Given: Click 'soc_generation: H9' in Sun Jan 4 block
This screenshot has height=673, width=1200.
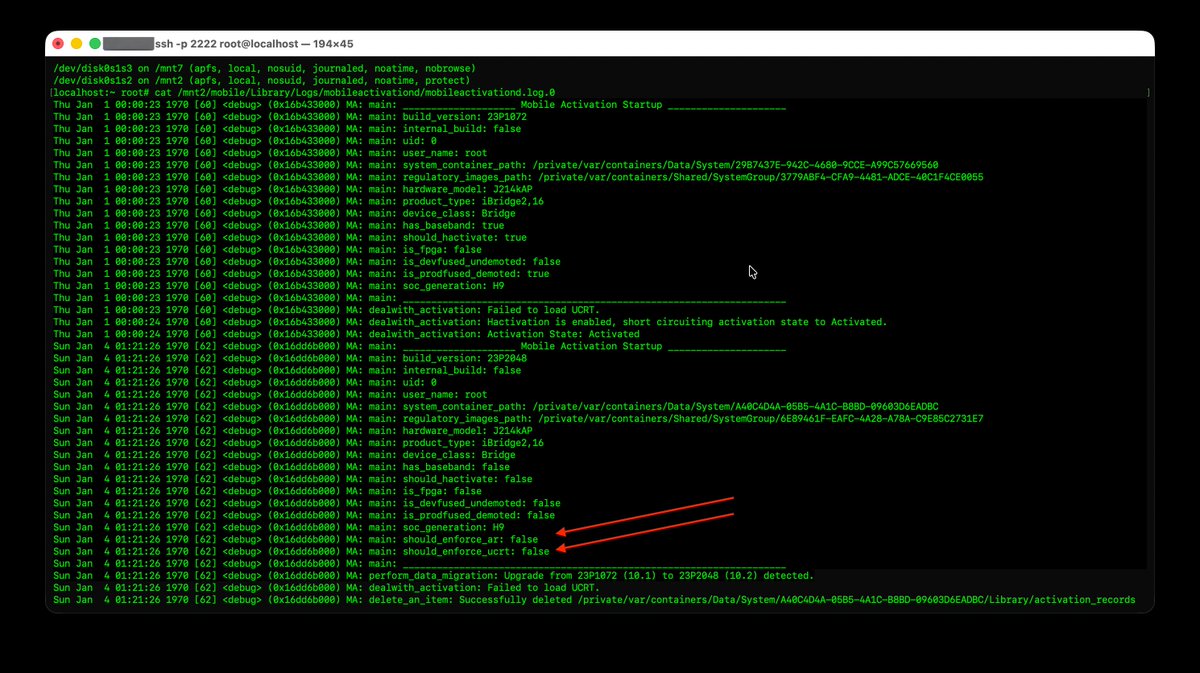Looking at the screenshot, I should [453, 528].
